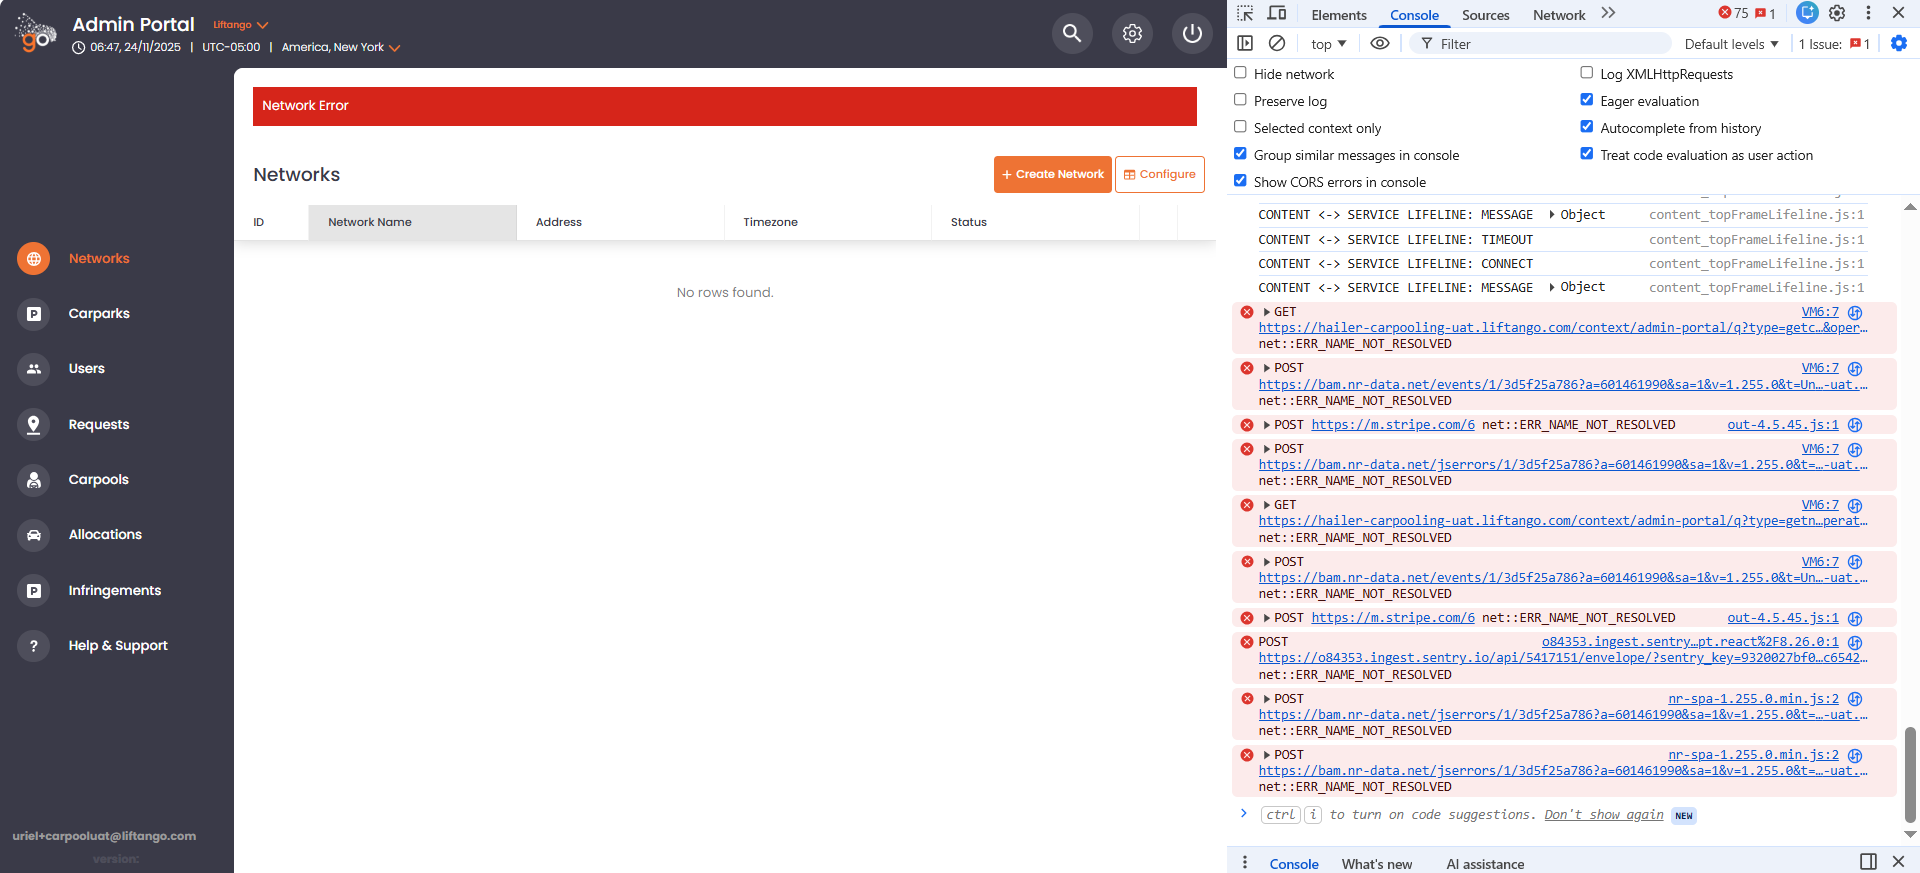
Task: Open the DevTools three-dot customize menu
Action: point(1868,13)
